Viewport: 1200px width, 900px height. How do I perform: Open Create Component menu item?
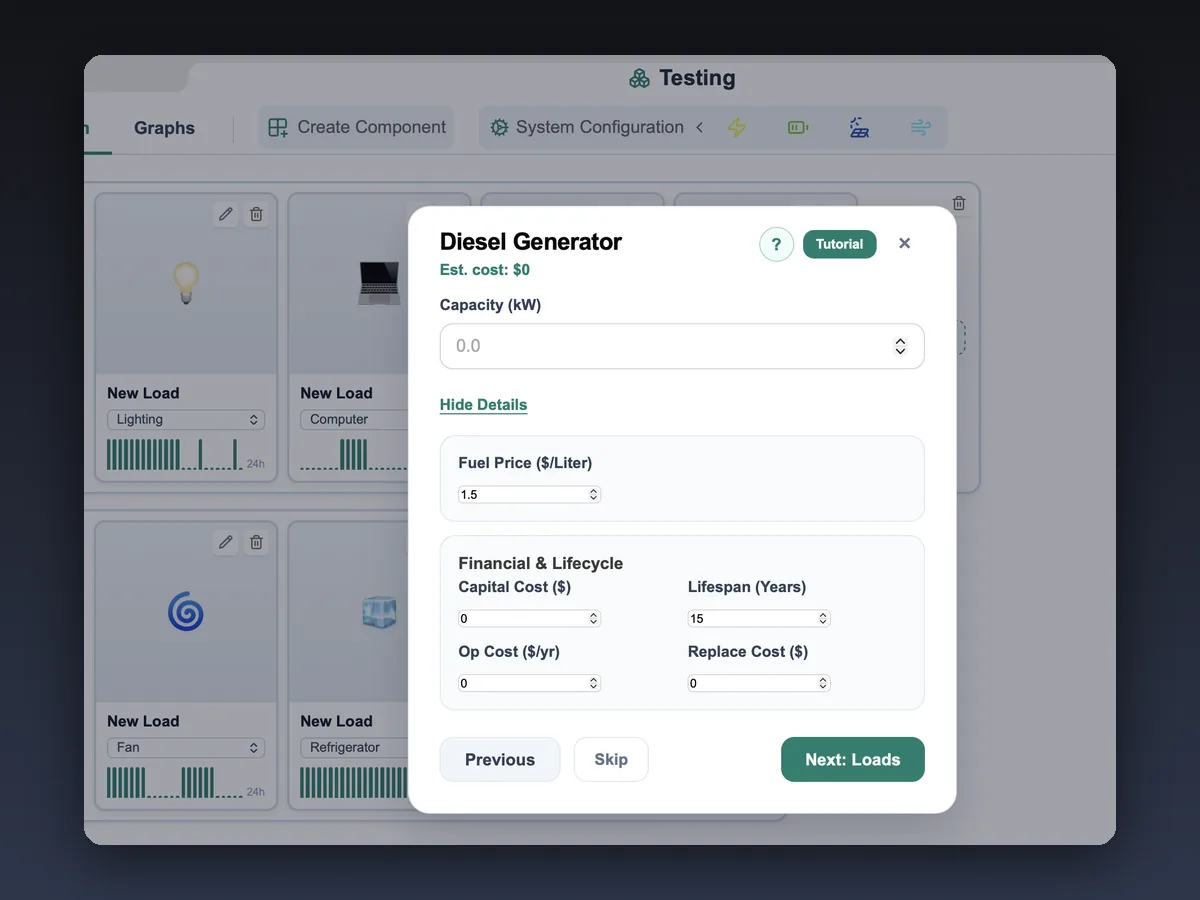point(357,127)
